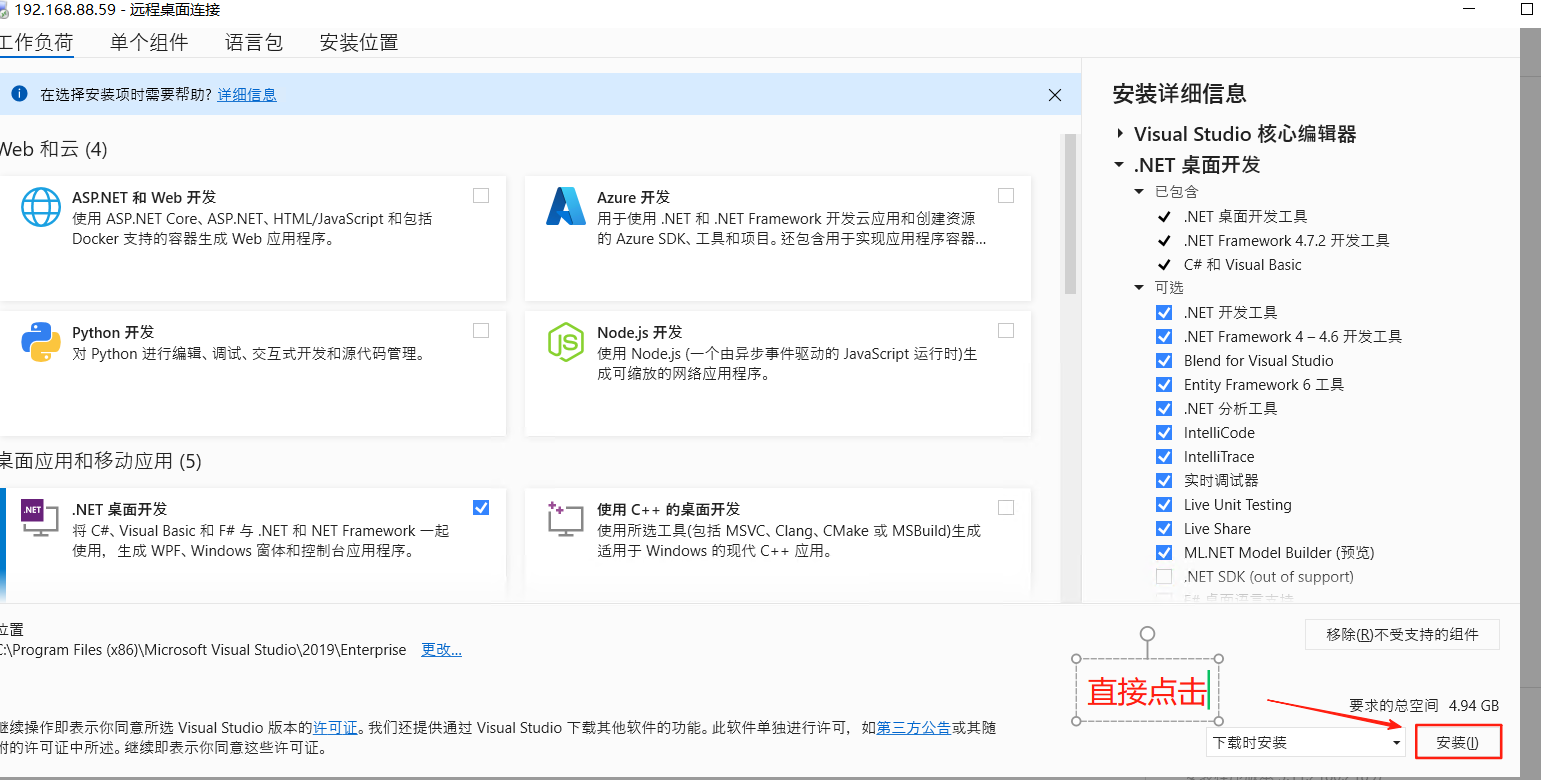Uncheck the .NET 开发工具 optional component

pos(1164,312)
